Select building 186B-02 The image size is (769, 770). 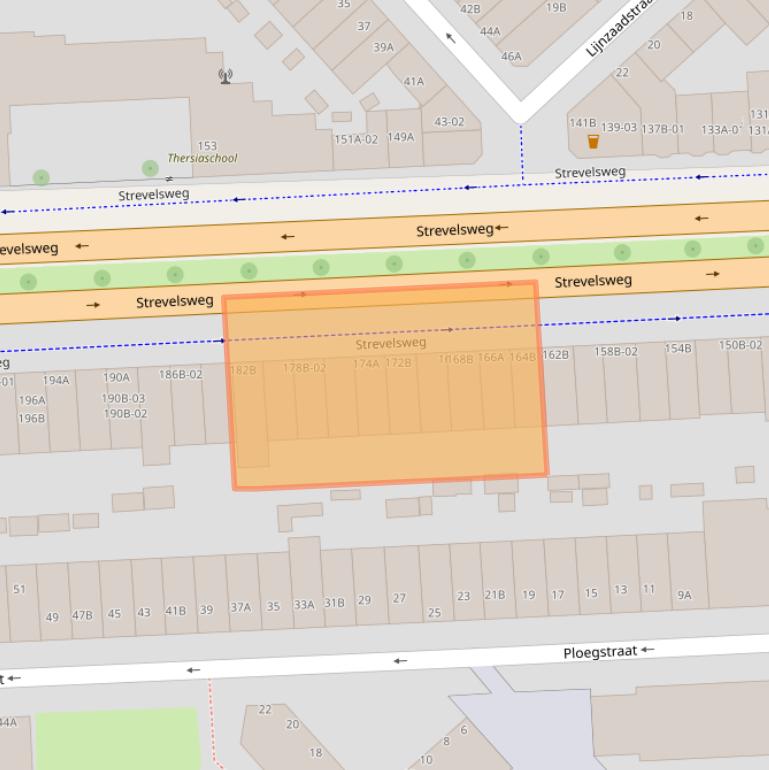click(180, 375)
